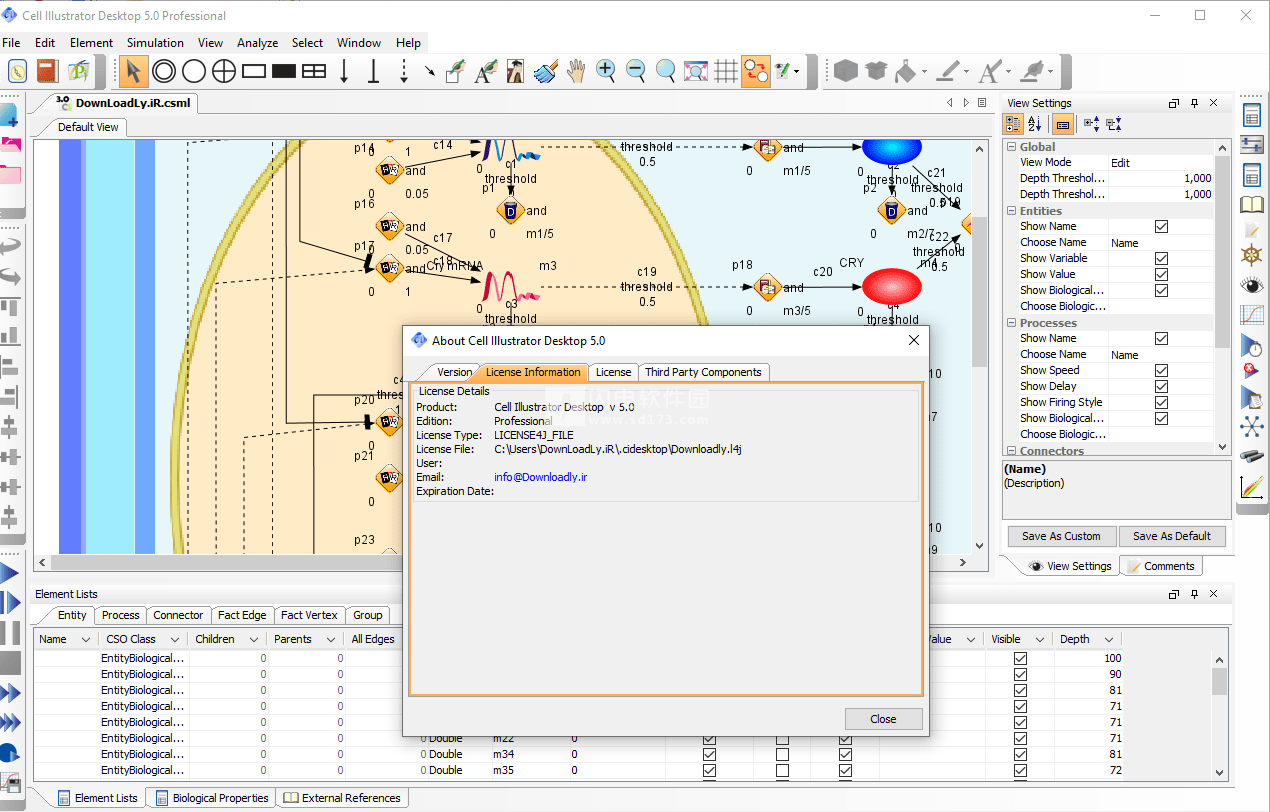Click the first Depth Threshold value field
Viewport: 1270px width, 812px height.
tap(1161, 178)
